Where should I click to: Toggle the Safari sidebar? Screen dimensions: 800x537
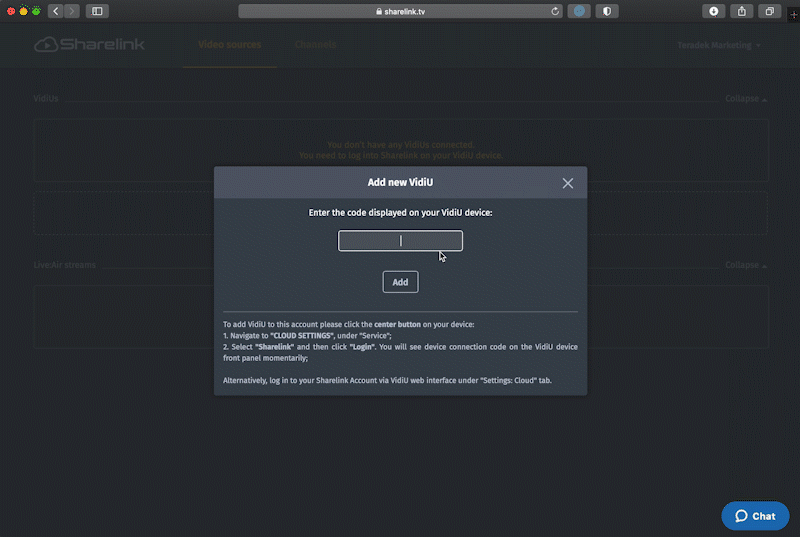pyautogui.click(x=97, y=11)
